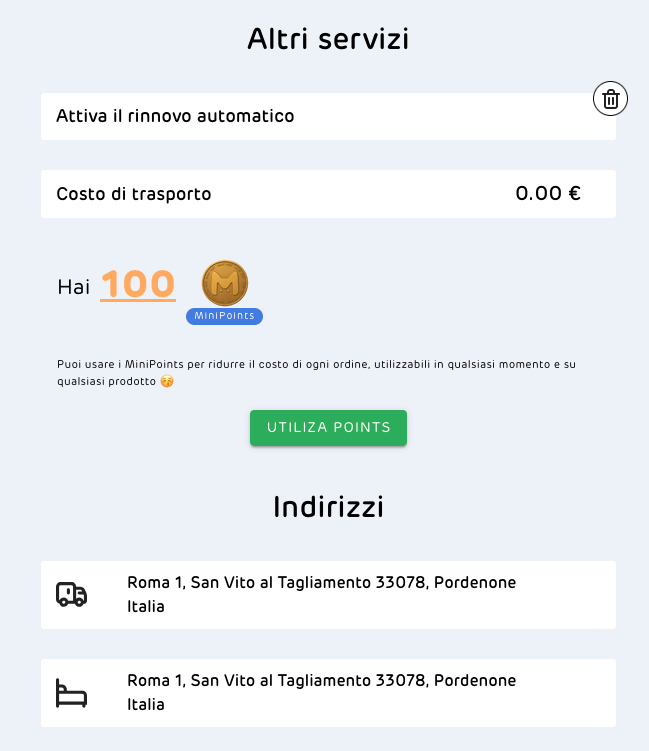Click the Indirizzi heading
Viewport: 649px width, 751px height.
click(x=328, y=507)
